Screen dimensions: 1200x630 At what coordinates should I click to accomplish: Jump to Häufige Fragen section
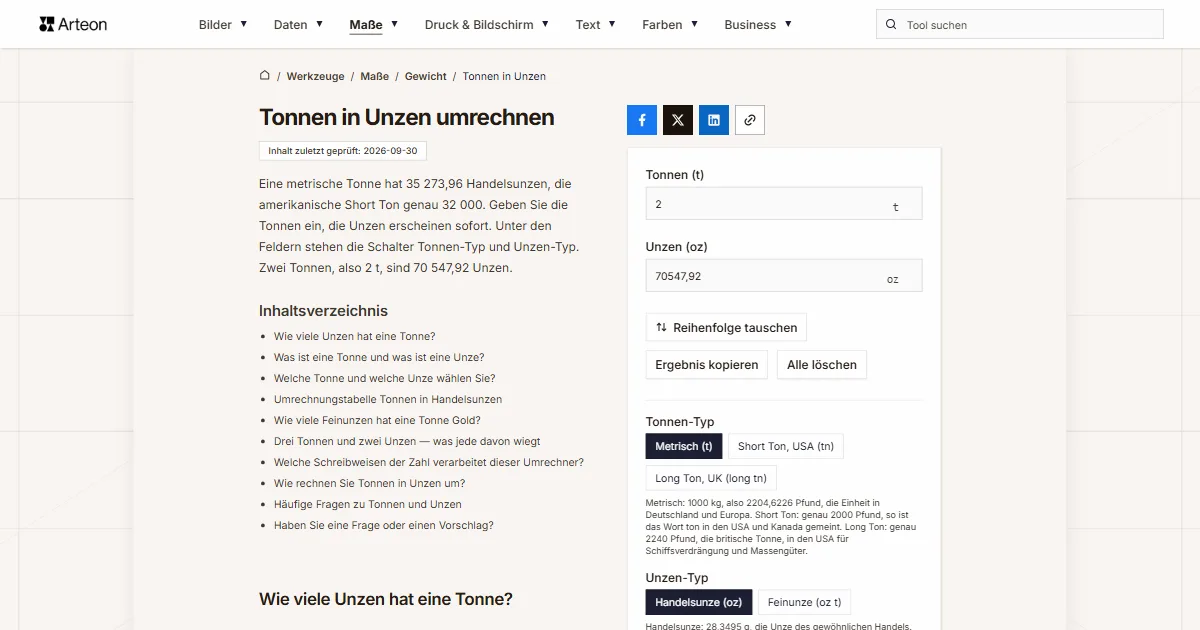click(368, 504)
